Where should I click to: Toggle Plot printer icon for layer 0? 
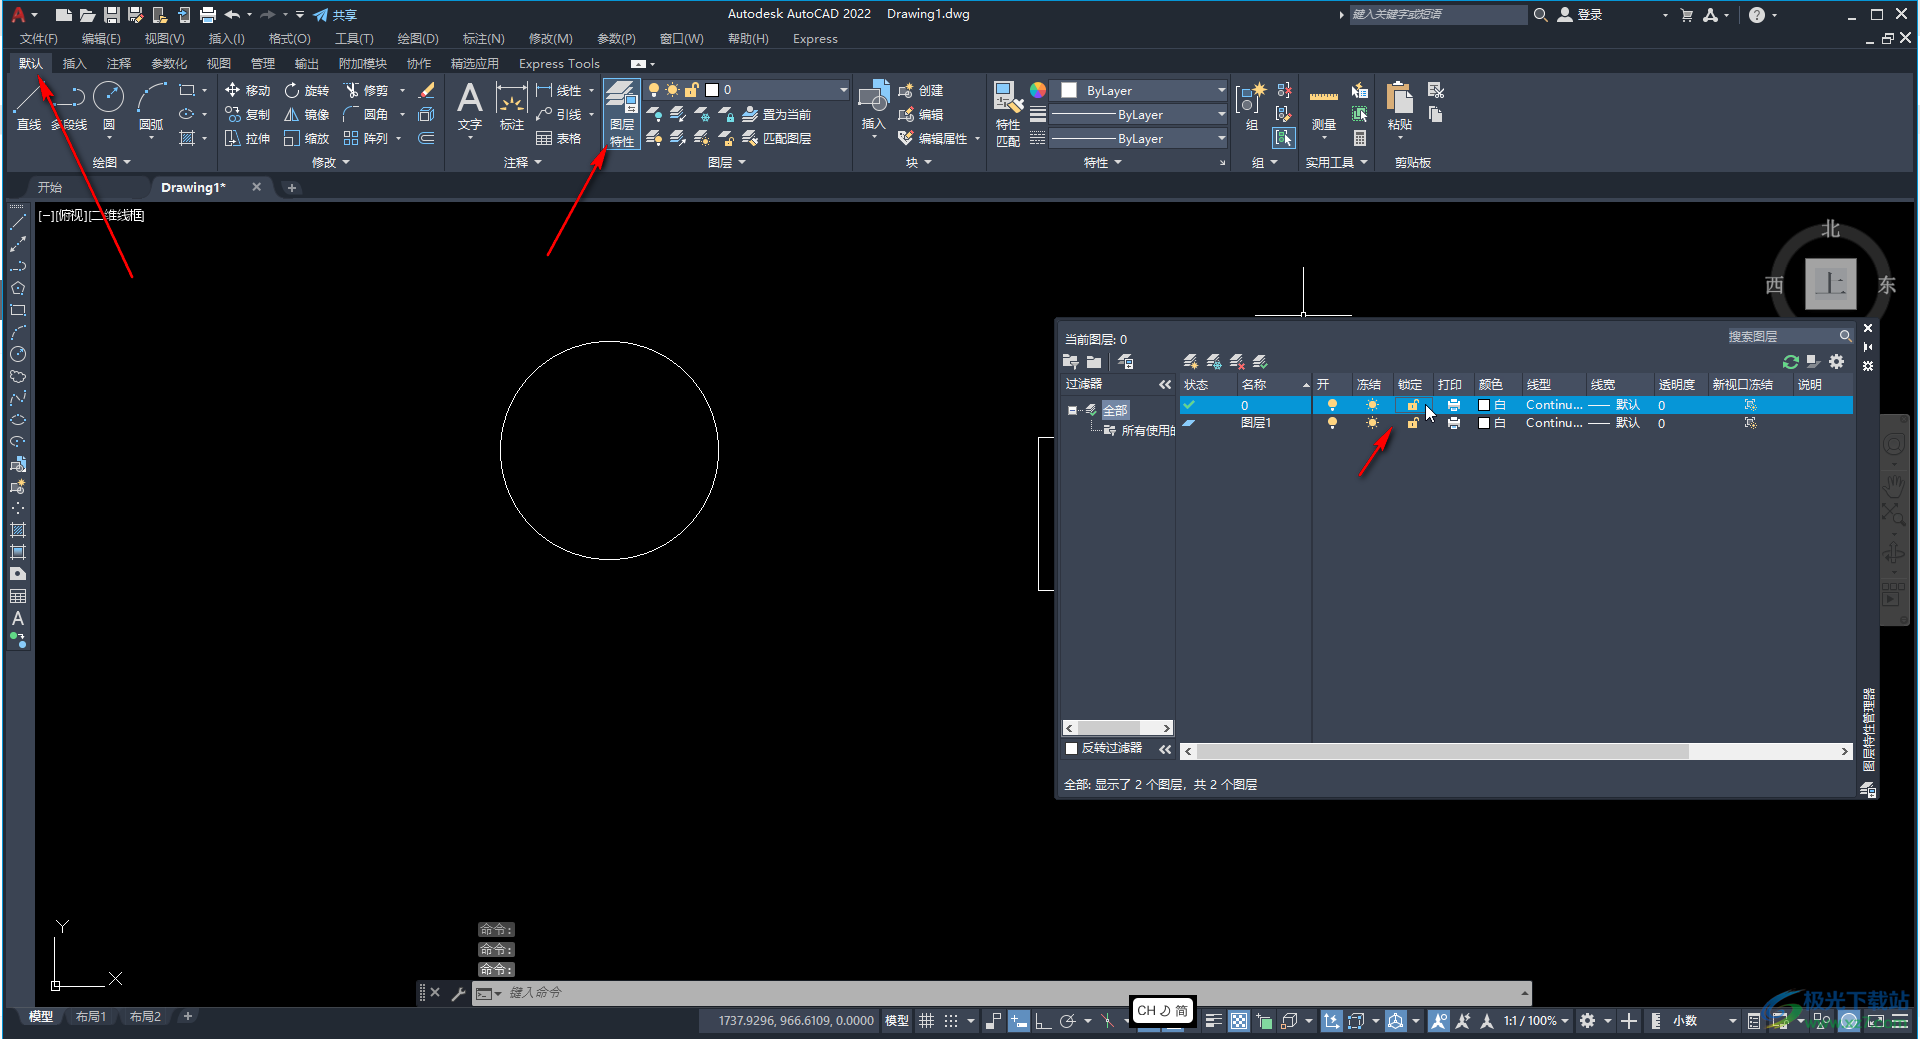[1453, 405]
